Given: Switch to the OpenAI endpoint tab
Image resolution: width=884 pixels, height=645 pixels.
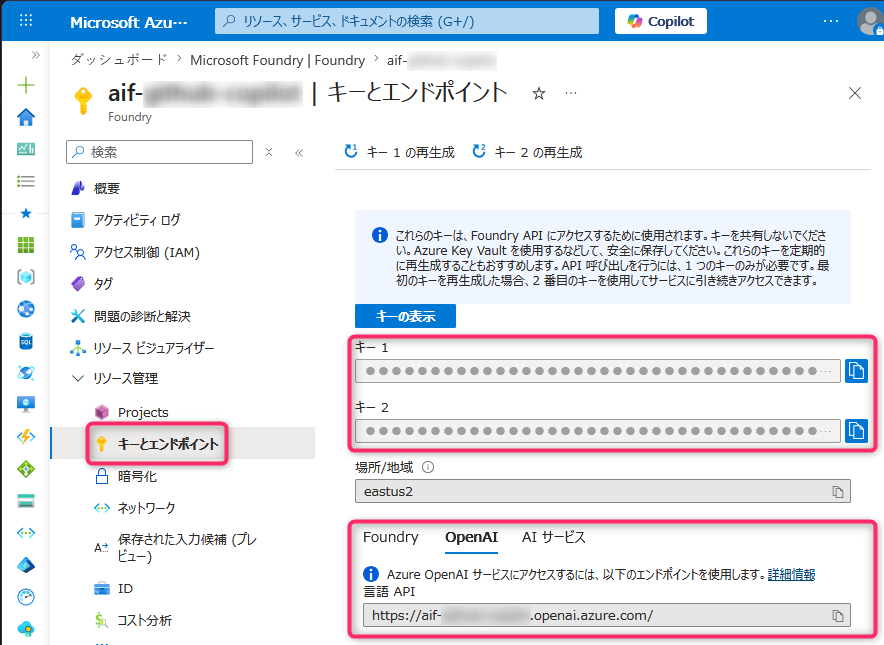Looking at the screenshot, I should coord(471,537).
